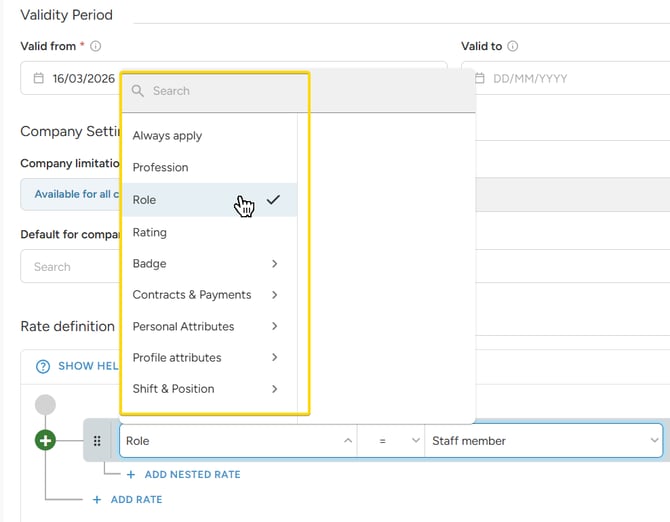Click the Valid to info icon
This screenshot has height=522, width=670.
[513, 46]
